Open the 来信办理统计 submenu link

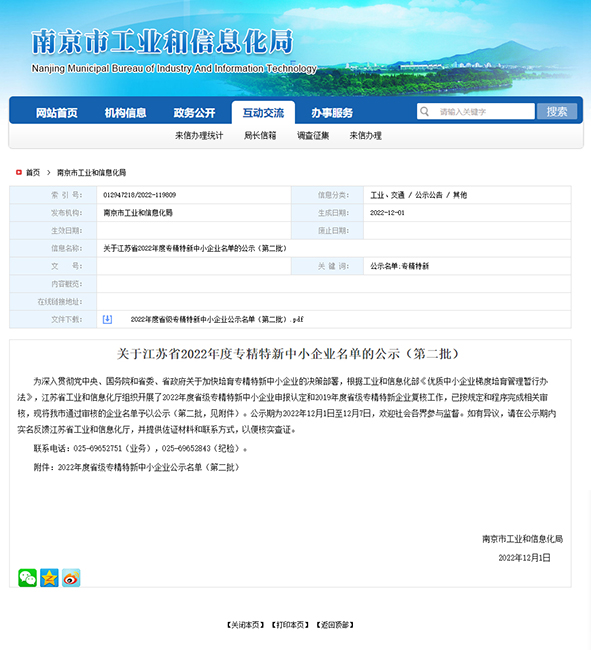pos(199,136)
